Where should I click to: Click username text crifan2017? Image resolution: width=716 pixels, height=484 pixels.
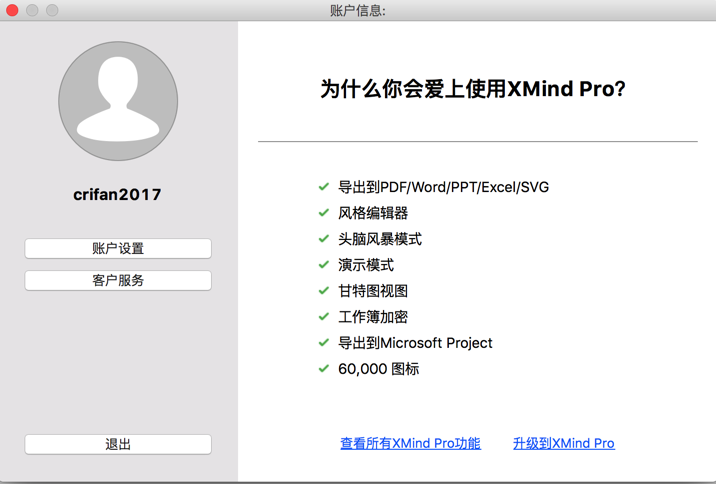pos(117,195)
